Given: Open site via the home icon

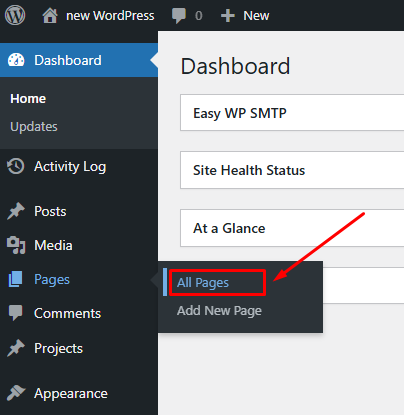Looking at the screenshot, I should click(x=50, y=16).
